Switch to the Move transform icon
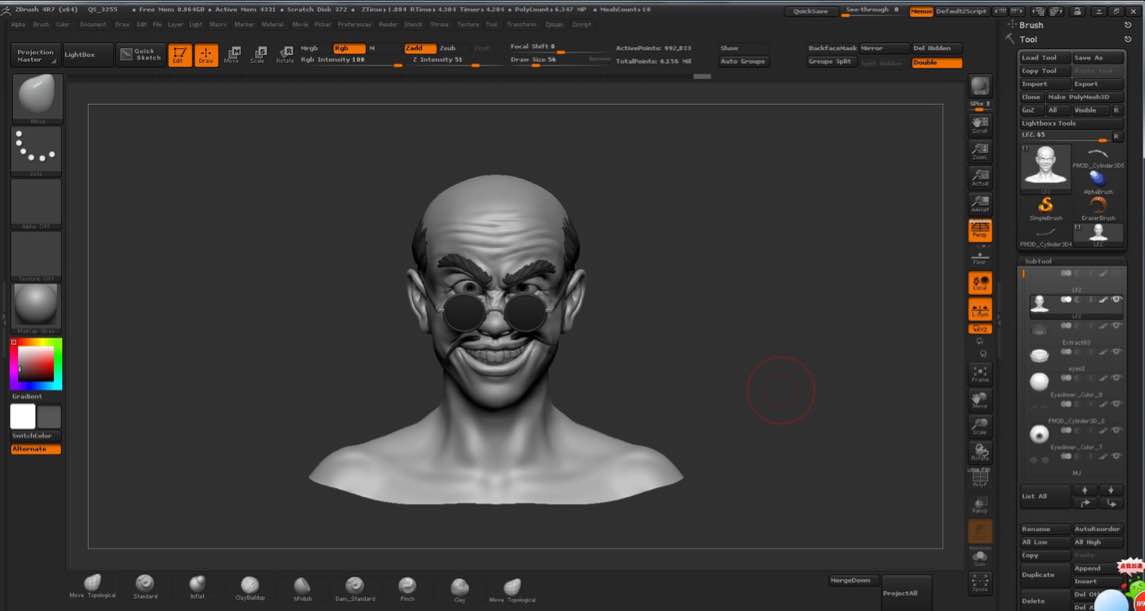This screenshot has width=1145, height=611. pyautogui.click(x=232, y=54)
